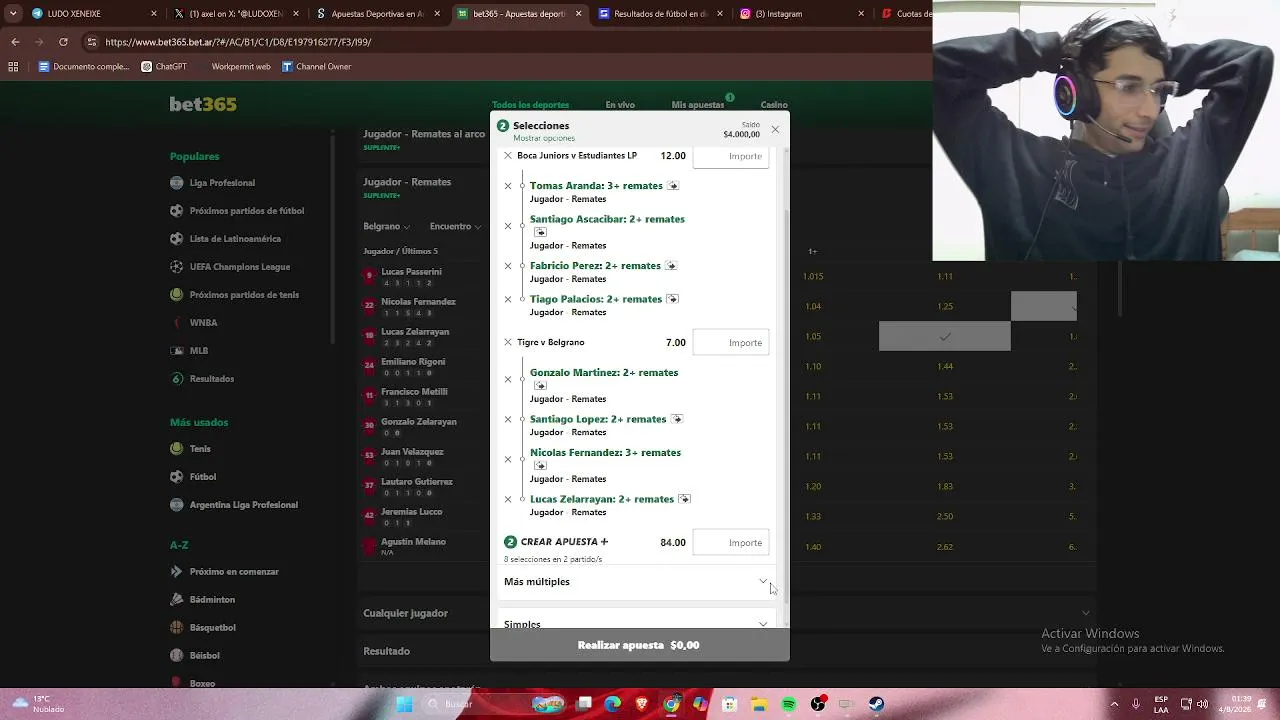Click edit icon beside Fabricio Perez selection
Viewport: 1280px width, 720px height.
[x=671, y=266]
